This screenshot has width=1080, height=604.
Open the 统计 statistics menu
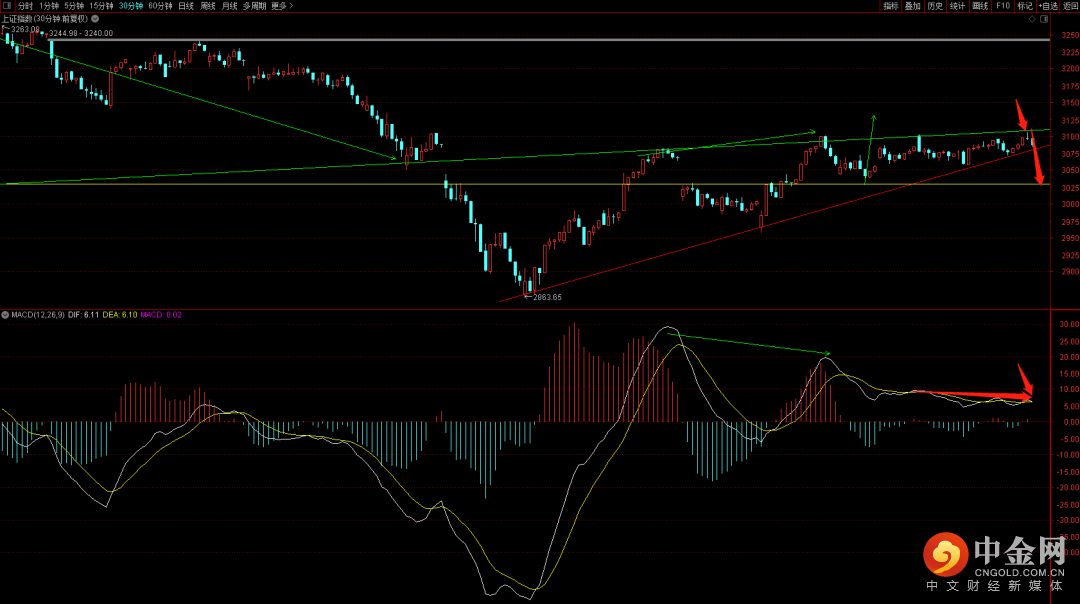tap(957, 6)
